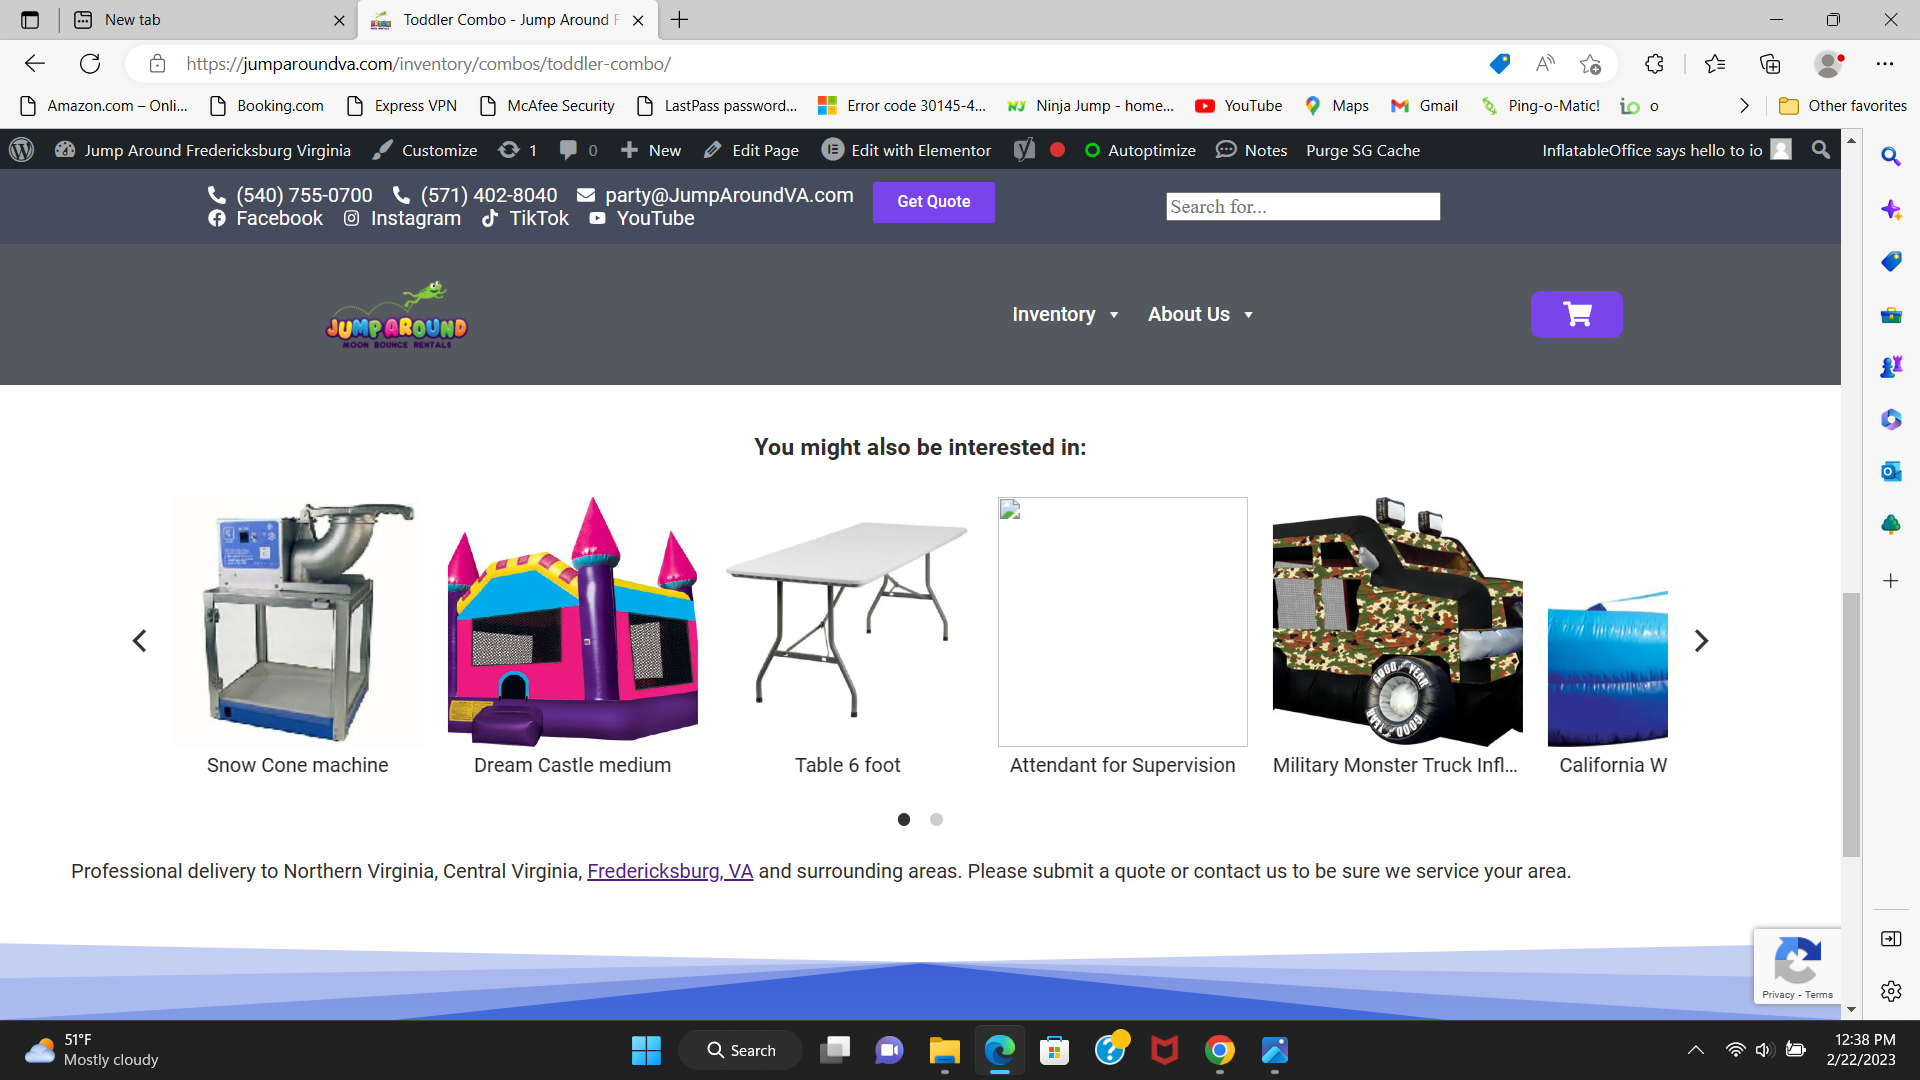
Task: Select the first carousel pagination dot
Action: click(904, 819)
